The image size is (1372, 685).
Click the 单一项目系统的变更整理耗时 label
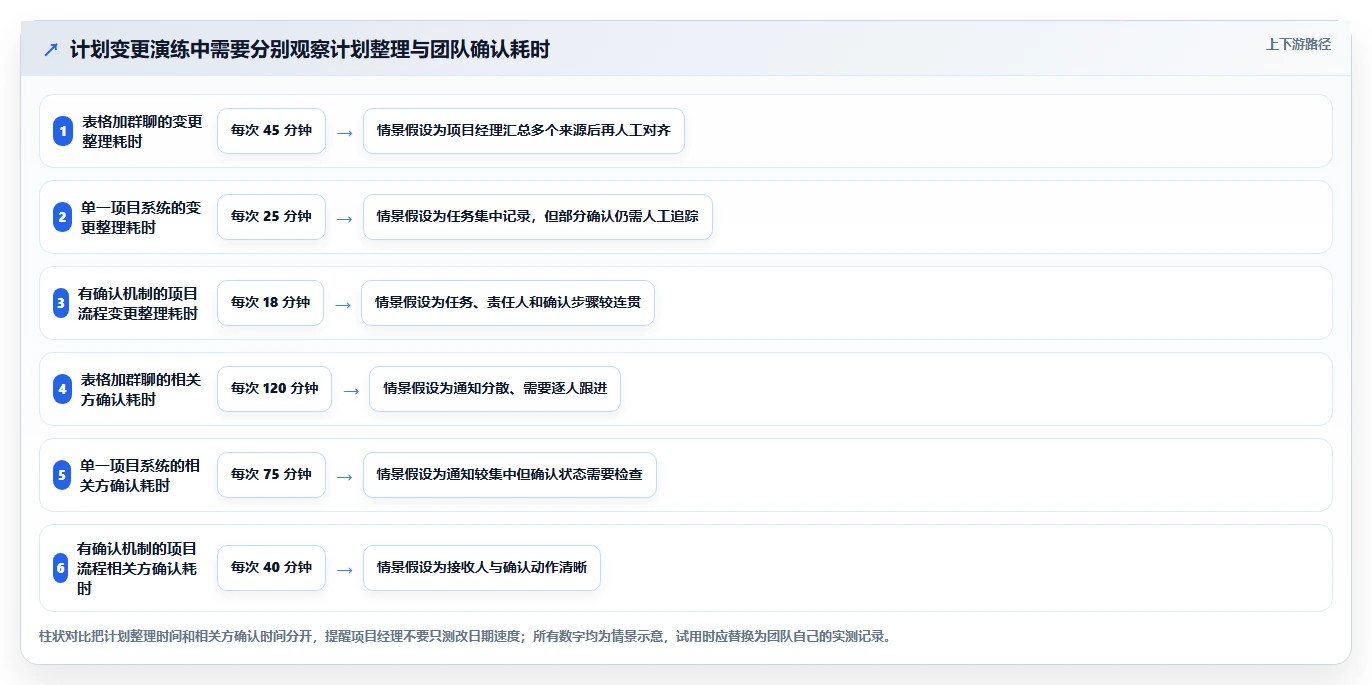pos(141,217)
